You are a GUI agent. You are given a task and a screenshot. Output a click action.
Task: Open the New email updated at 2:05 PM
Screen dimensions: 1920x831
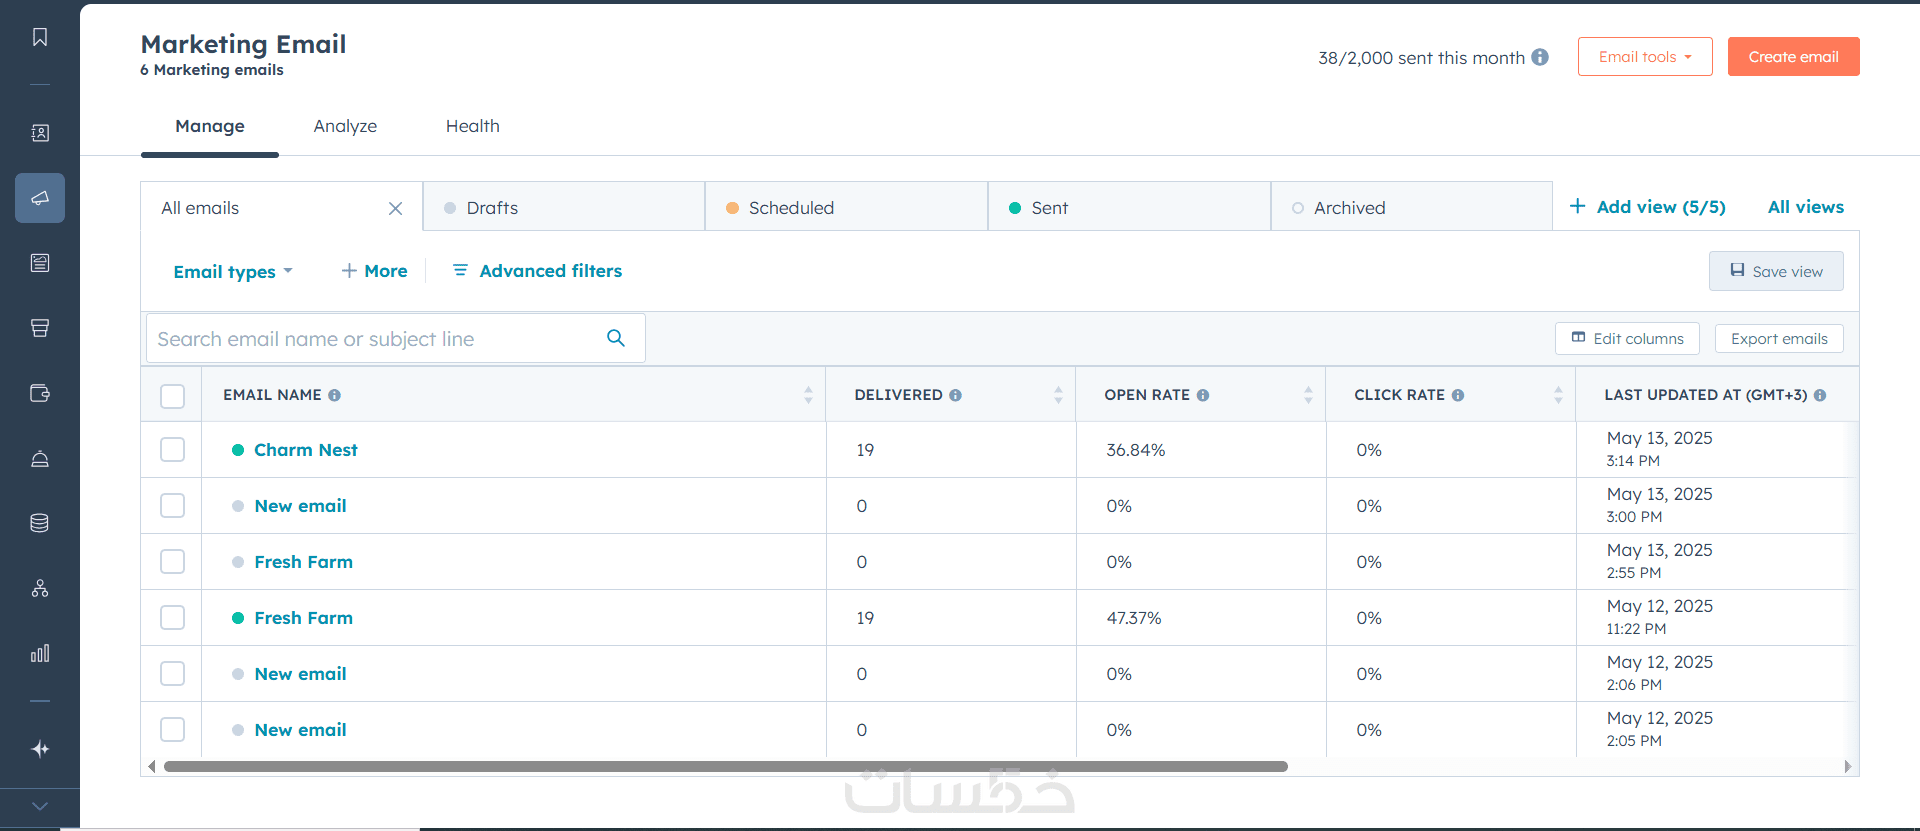pos(300,730)
